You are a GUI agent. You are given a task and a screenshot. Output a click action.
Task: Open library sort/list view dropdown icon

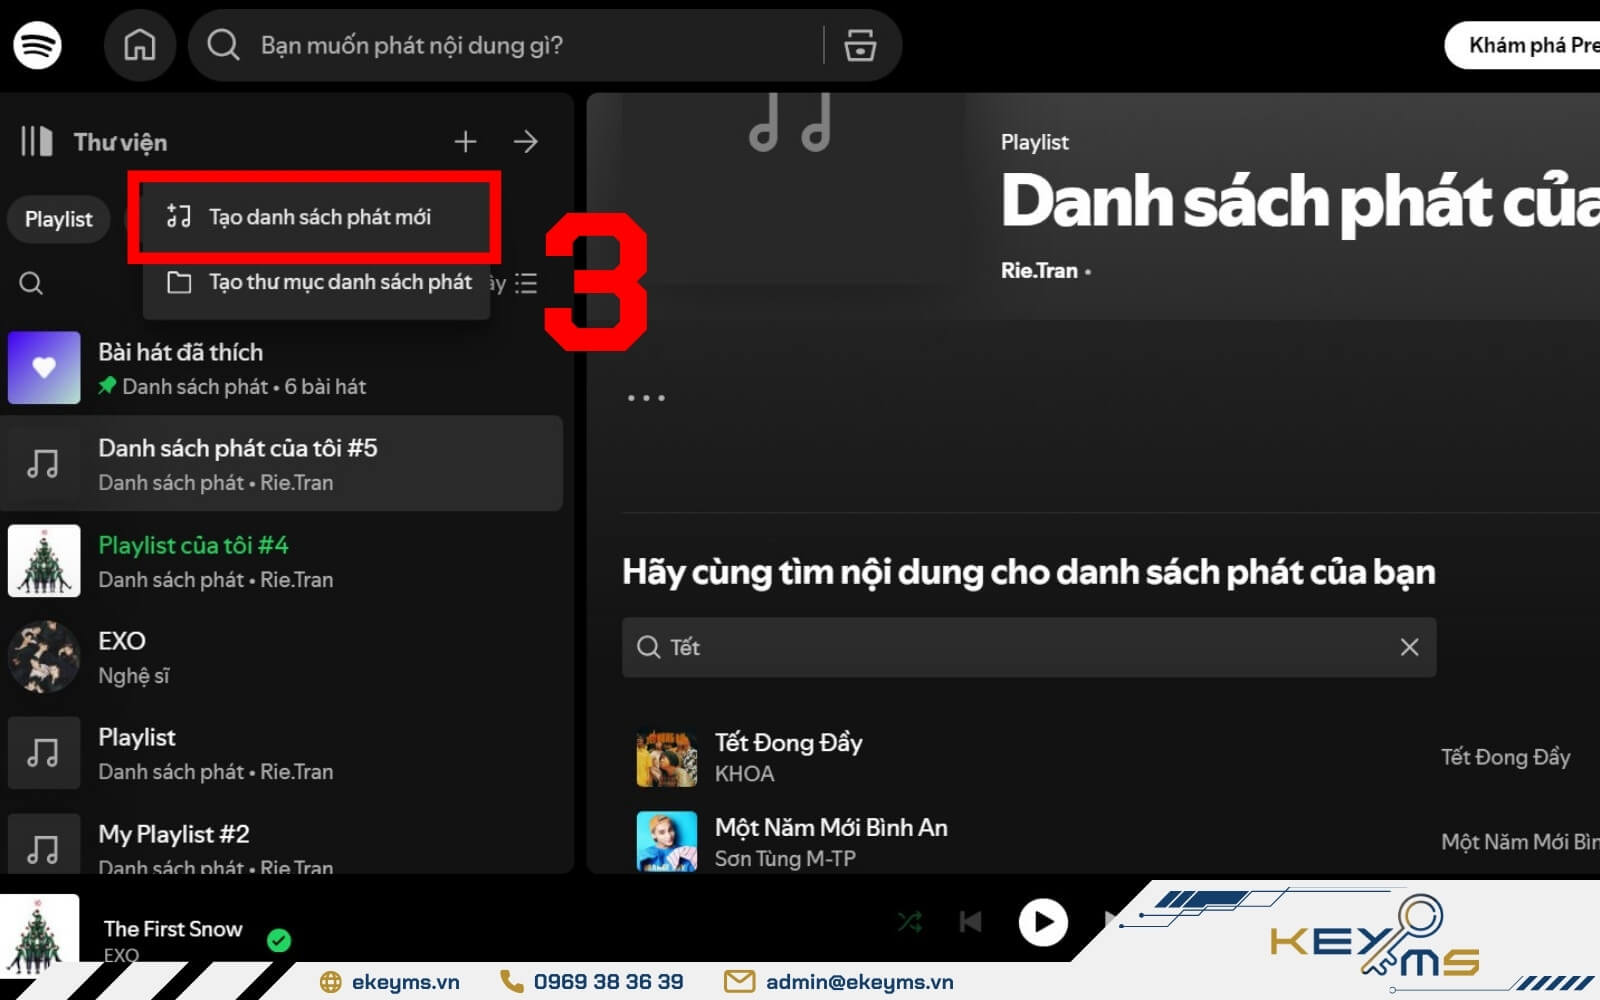coord(526,283)
